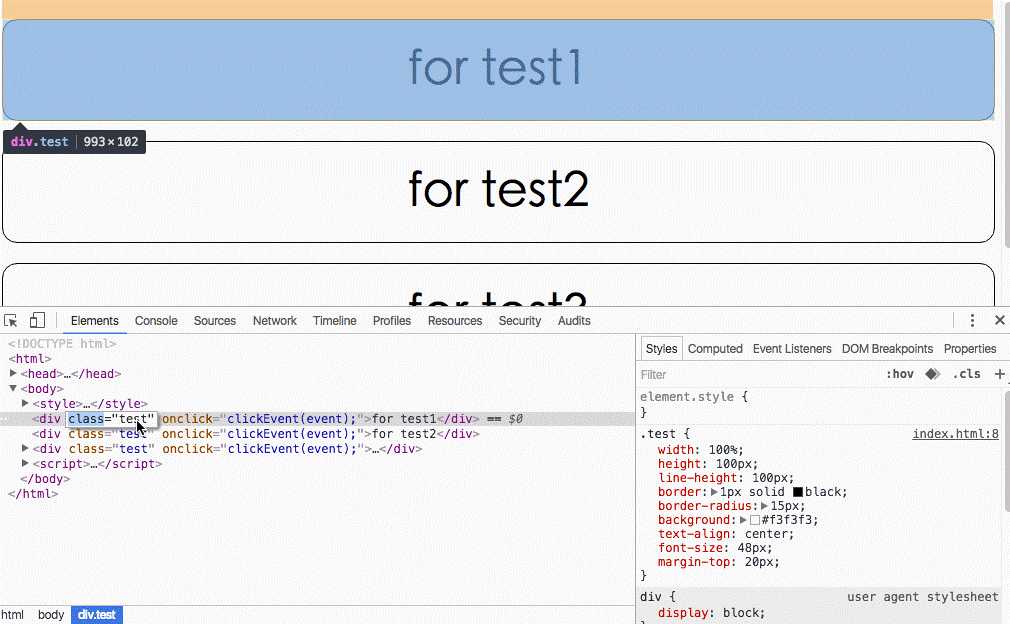Open the Profiles tab
The image size is (1010, 624).
tap(392, 321)
